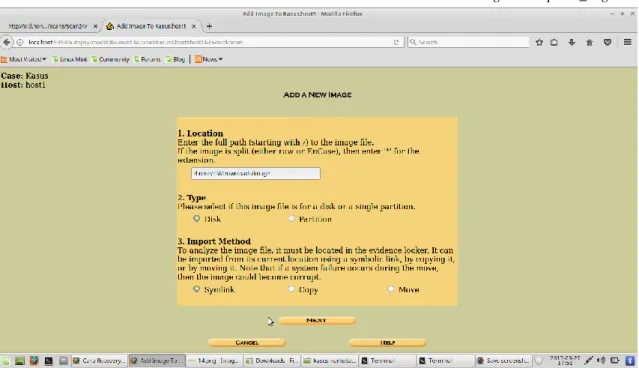Bookmark this page with the star icon
Viewport: 639px width, 368px height.
pyautogui.click(x=539, y=42)
